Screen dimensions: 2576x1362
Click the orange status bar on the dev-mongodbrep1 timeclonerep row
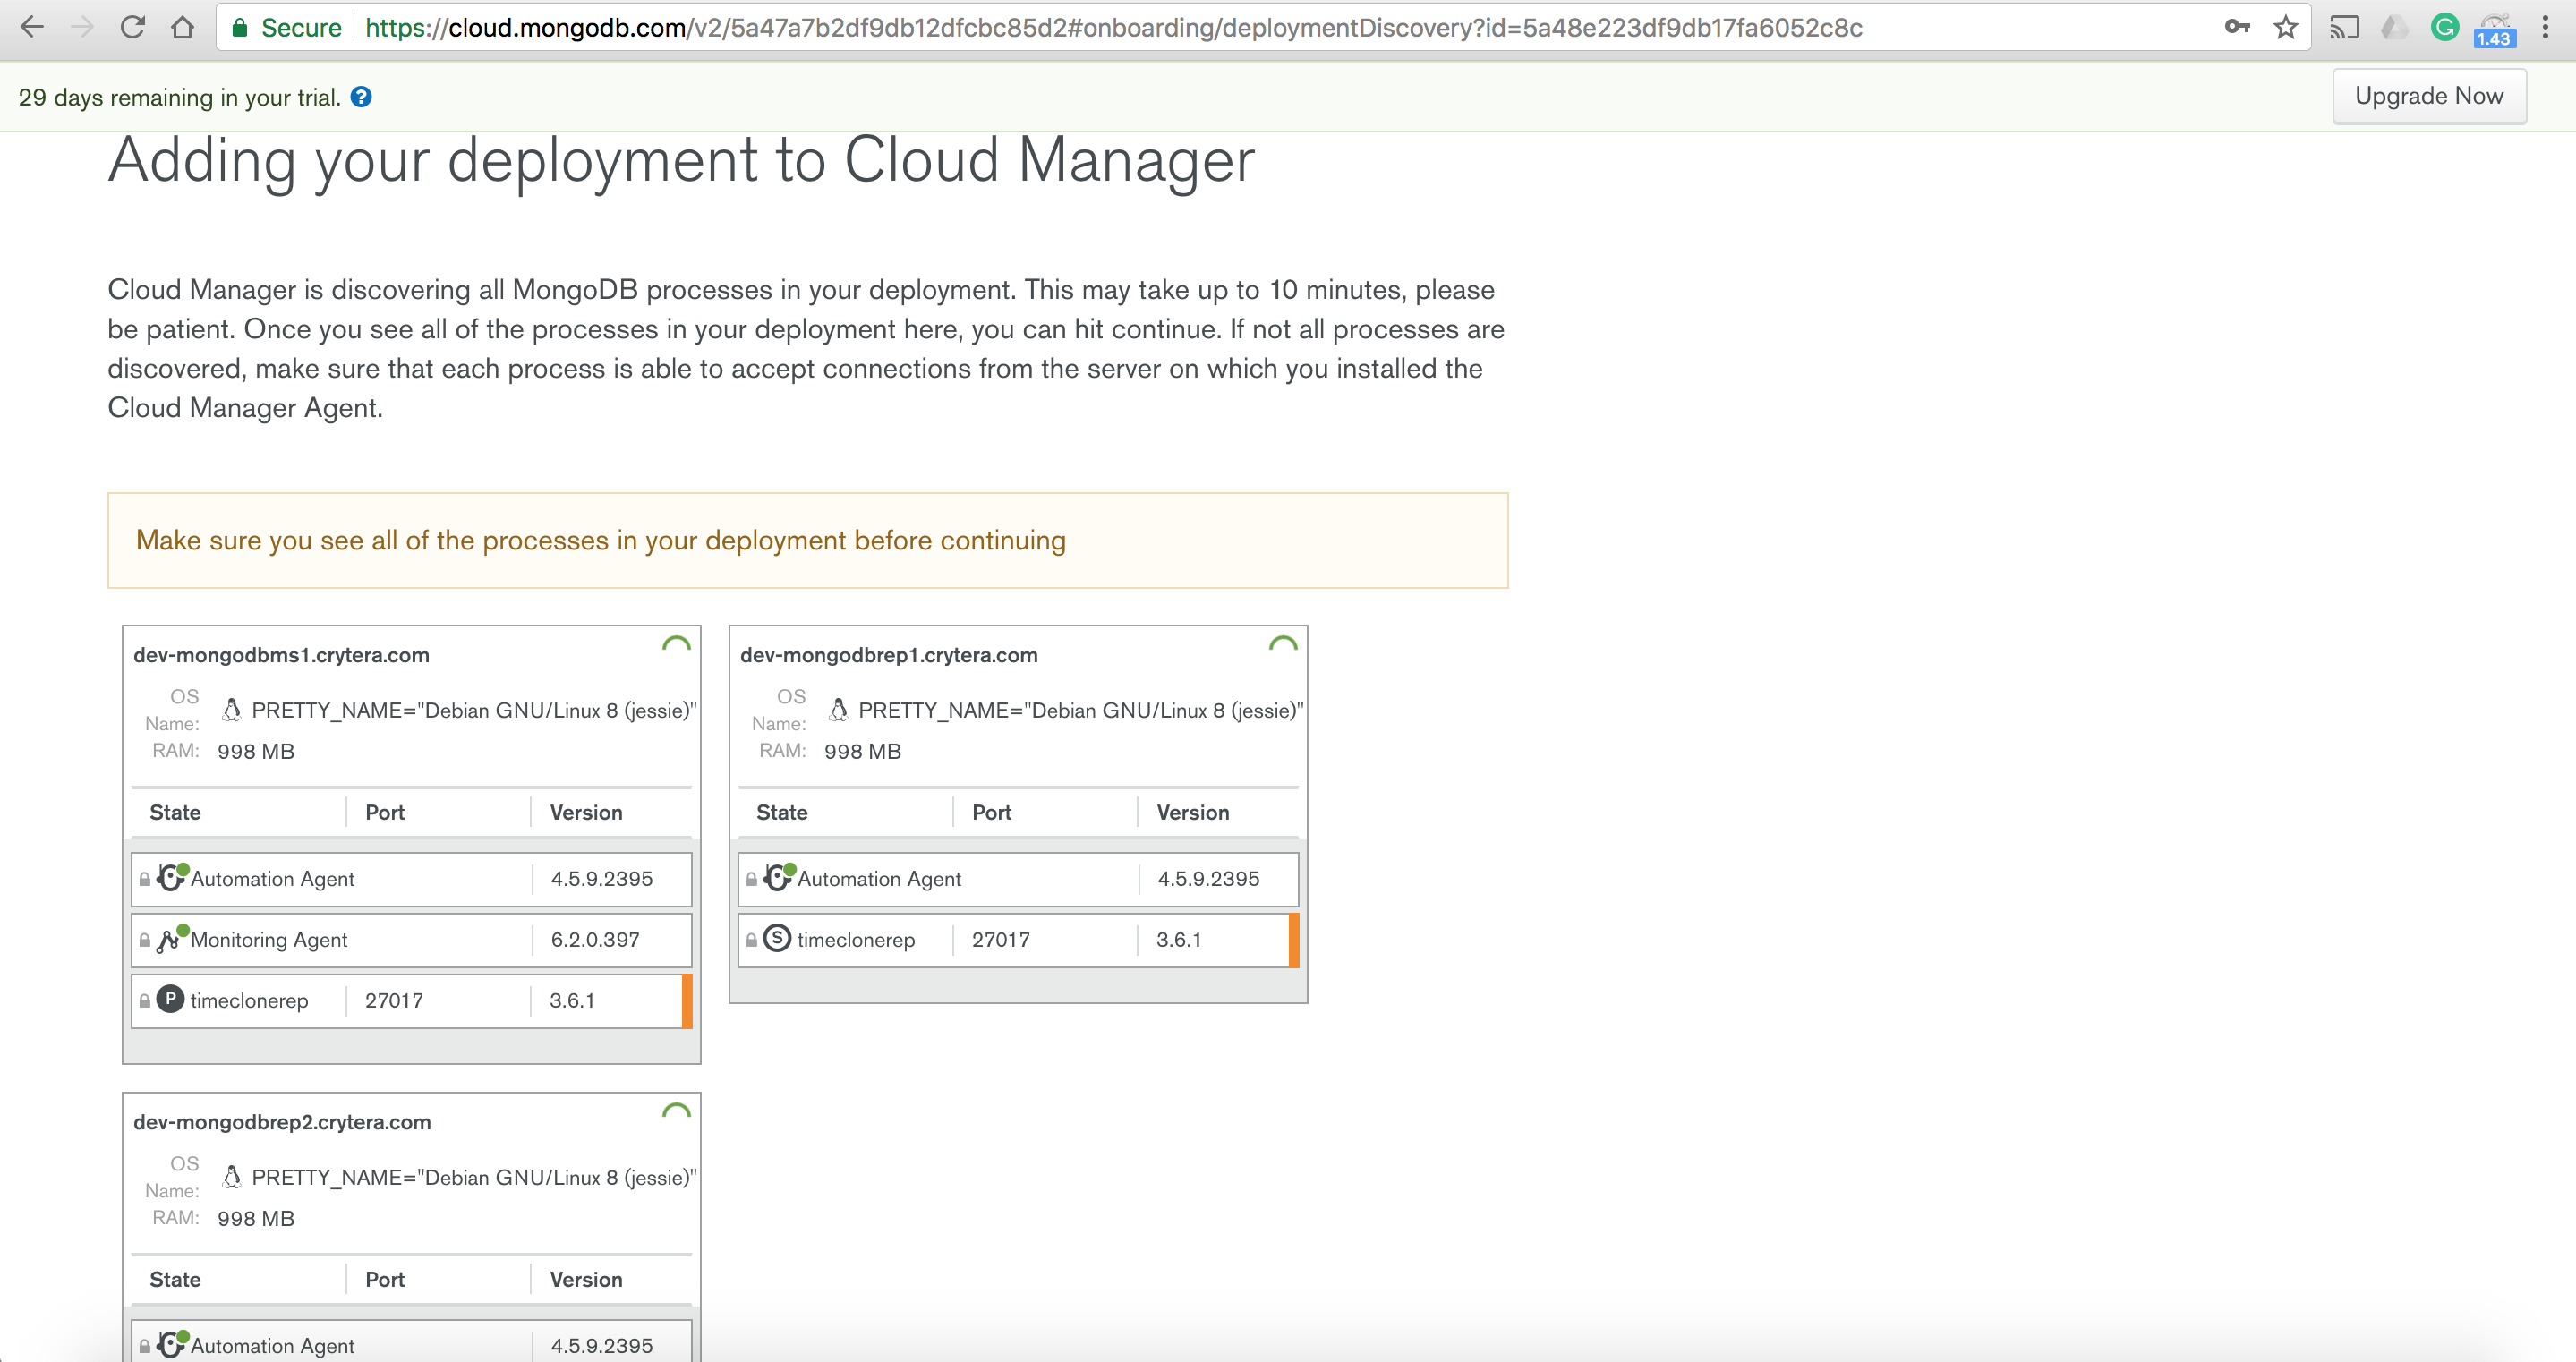[x=1294, y=940]
